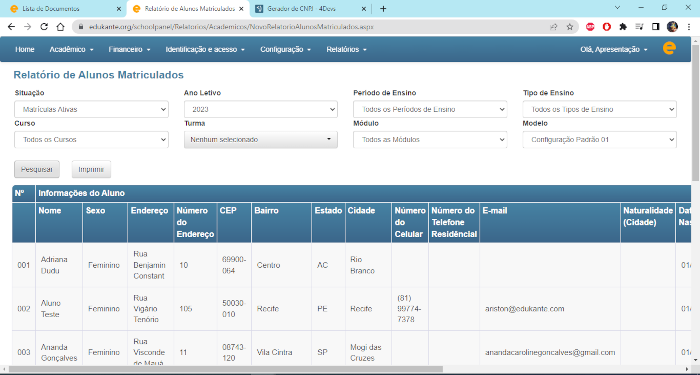The image size is (700, 375).
Task: Click the Relatório de Alunos Matriculados heading
Action: point(99,75)
